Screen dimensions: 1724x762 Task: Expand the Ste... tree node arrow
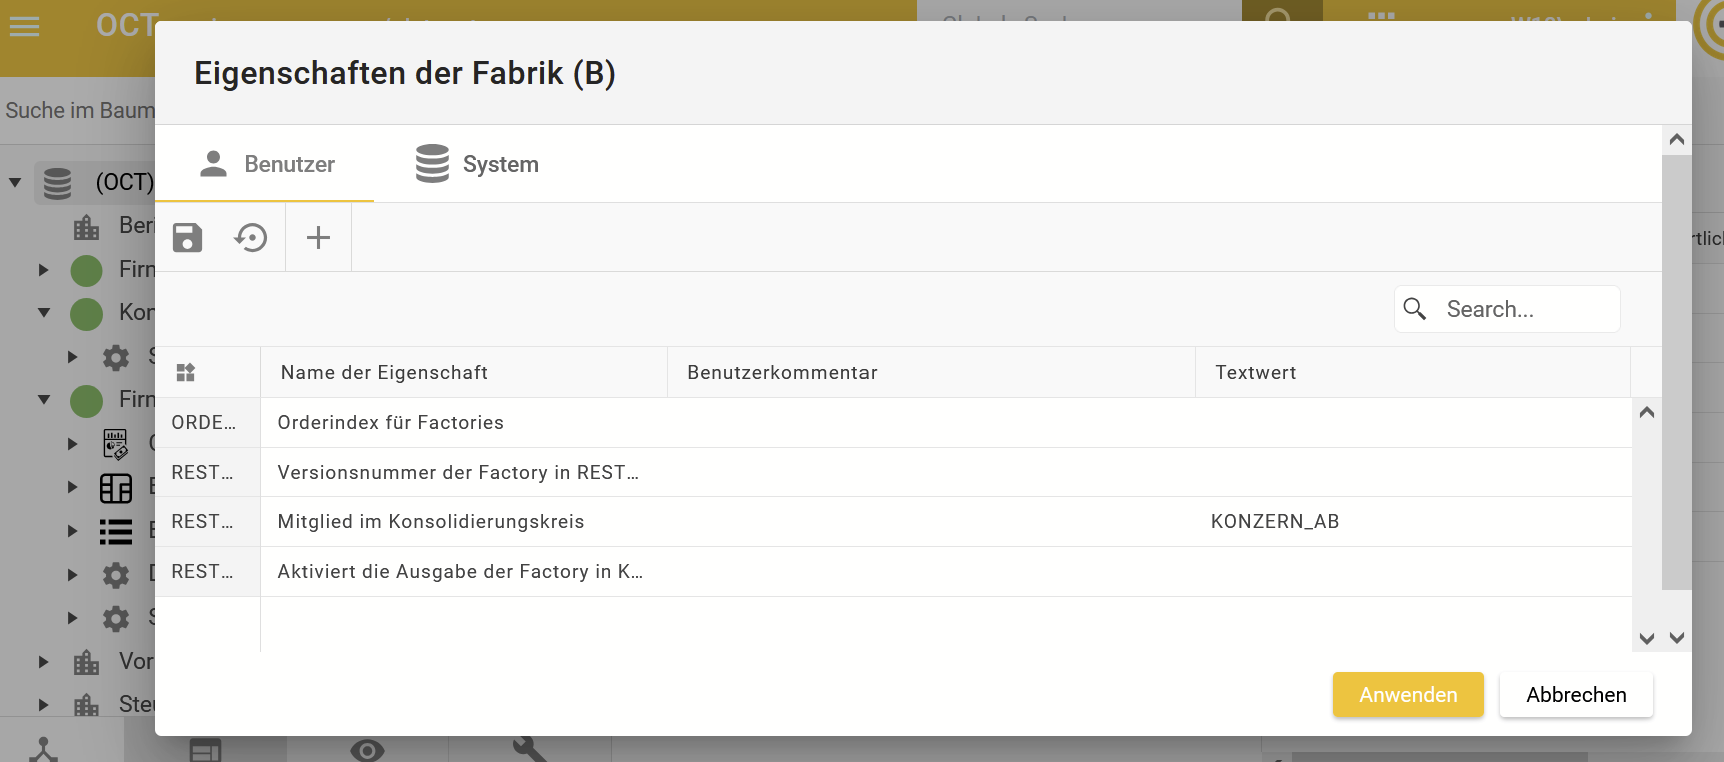click(43, 704)
